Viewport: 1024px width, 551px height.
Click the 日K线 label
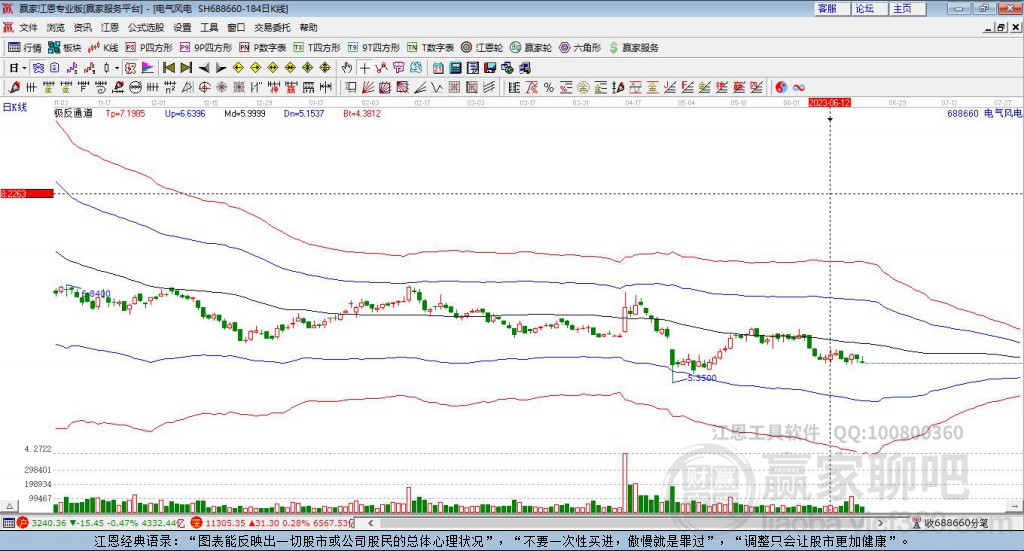(15, 108)
